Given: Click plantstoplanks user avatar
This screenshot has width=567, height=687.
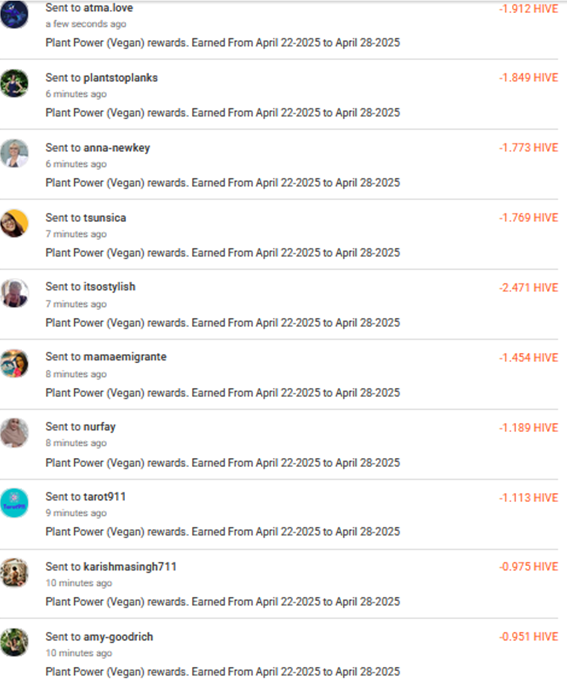Looking at the screenshot, I should click(x=14, y=83).
